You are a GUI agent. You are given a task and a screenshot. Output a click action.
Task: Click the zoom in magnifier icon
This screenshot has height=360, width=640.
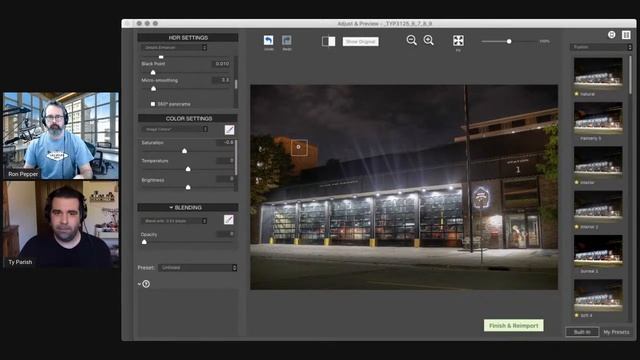428,40
